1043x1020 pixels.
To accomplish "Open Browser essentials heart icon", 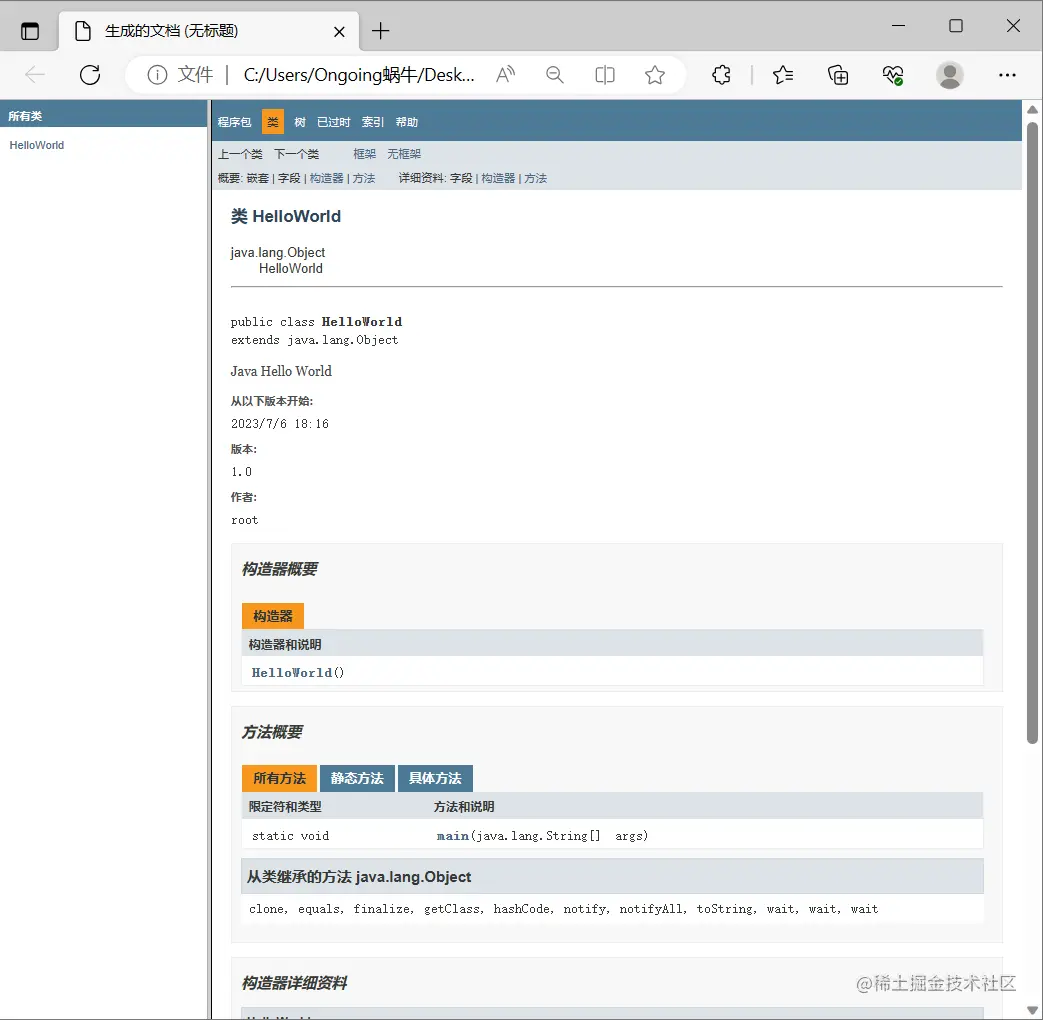I will click(x=893, y=75).
